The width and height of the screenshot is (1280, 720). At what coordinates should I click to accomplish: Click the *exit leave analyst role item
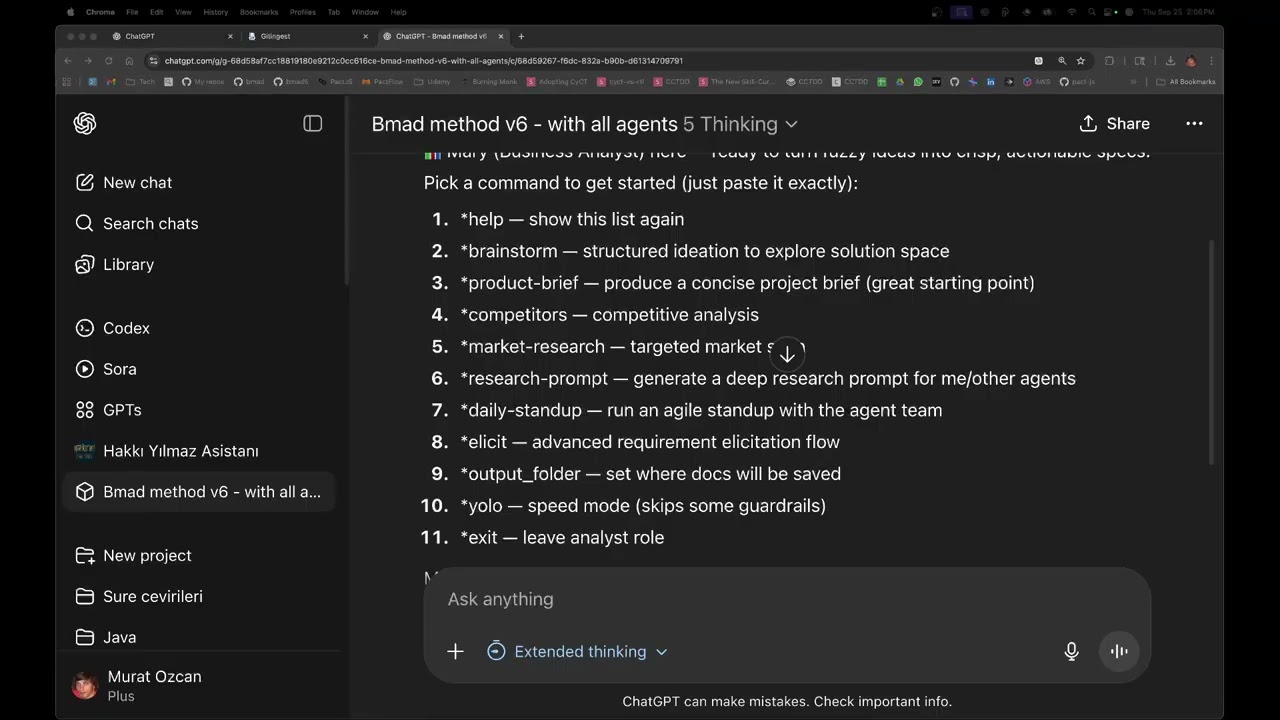[x=561, y=538]
